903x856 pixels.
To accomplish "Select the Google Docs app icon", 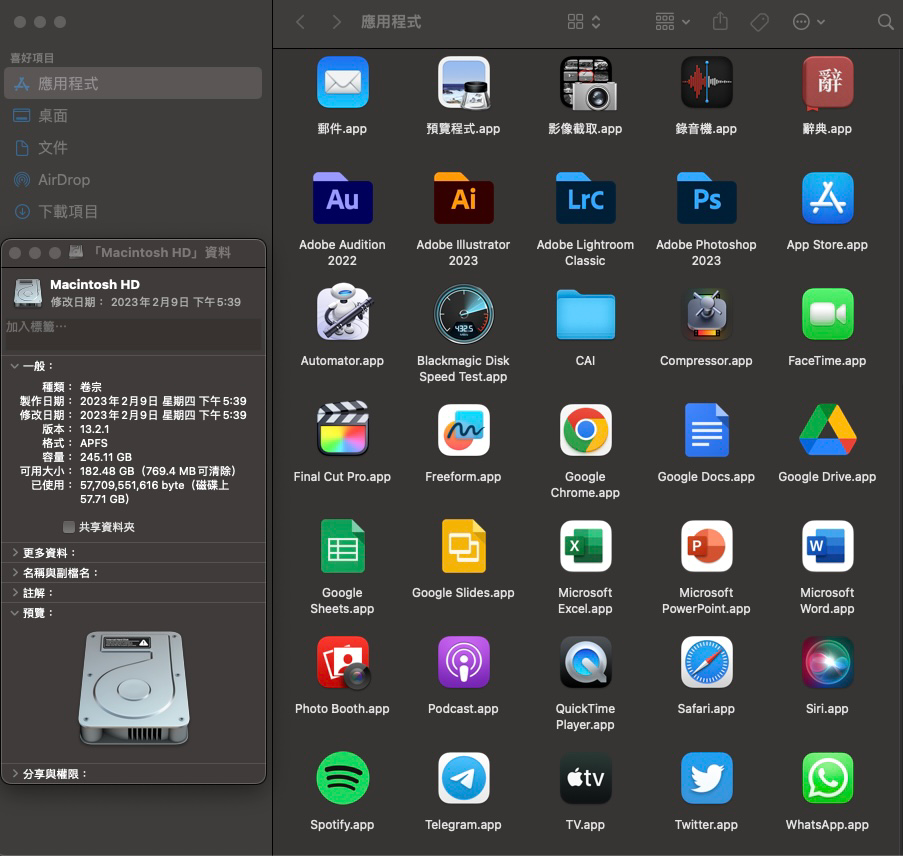I will click(x=707, y=430).
